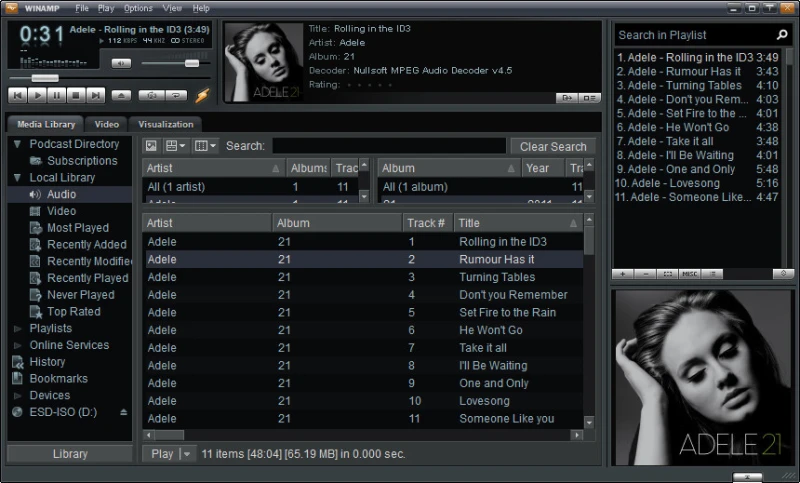Click the Search in Playlist field
The width and height of the screenshot is (800, 483).
click(x=694, y=35)
